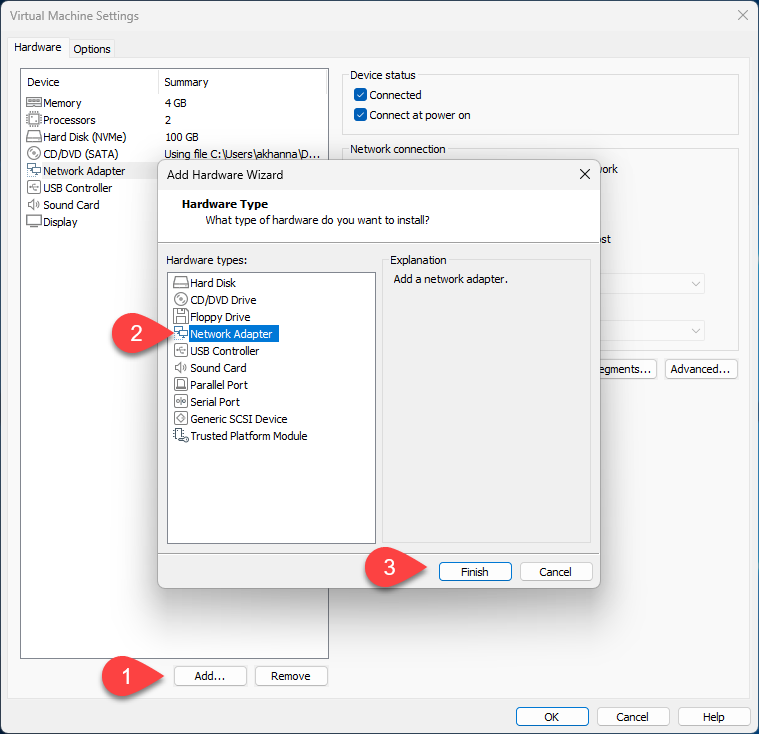Switch to the Hardware tab
The image size is (759, 734).
(x=38, y=47)
